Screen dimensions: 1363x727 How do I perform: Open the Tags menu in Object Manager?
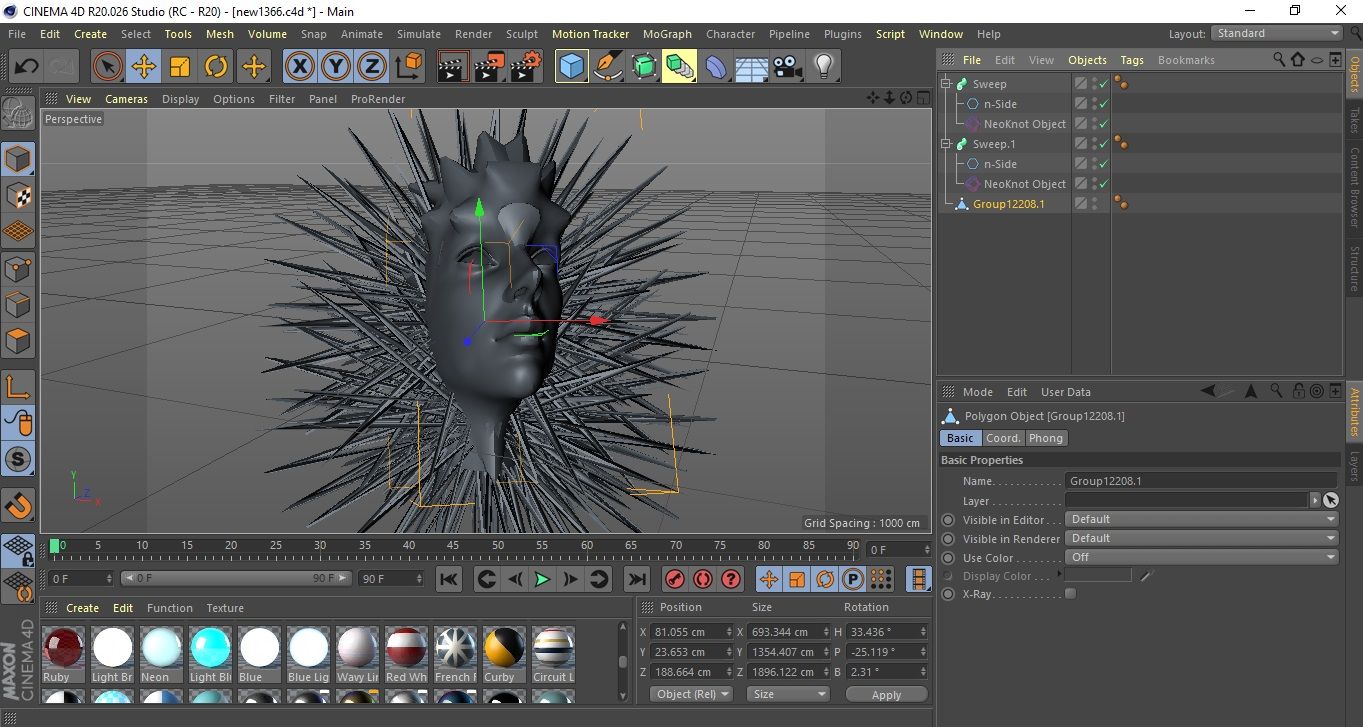(1131, 60)
